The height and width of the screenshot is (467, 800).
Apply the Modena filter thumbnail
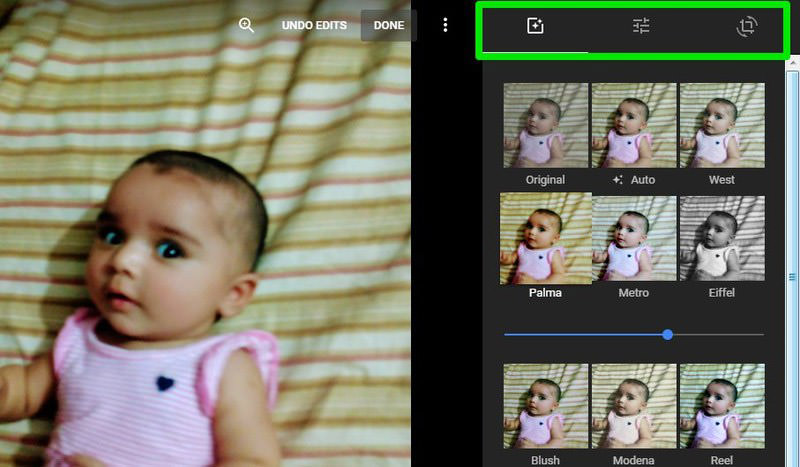click(x=634, y=406)
